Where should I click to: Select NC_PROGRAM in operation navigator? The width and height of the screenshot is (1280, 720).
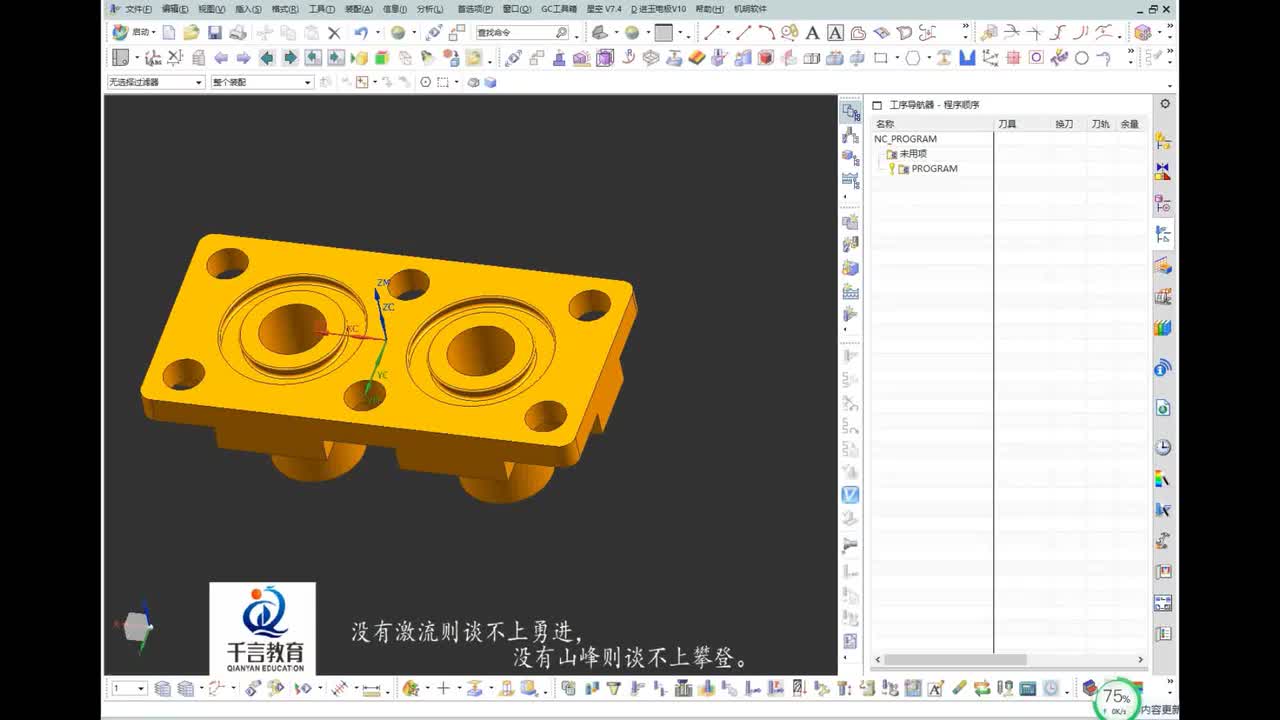[x=905, y=139]
